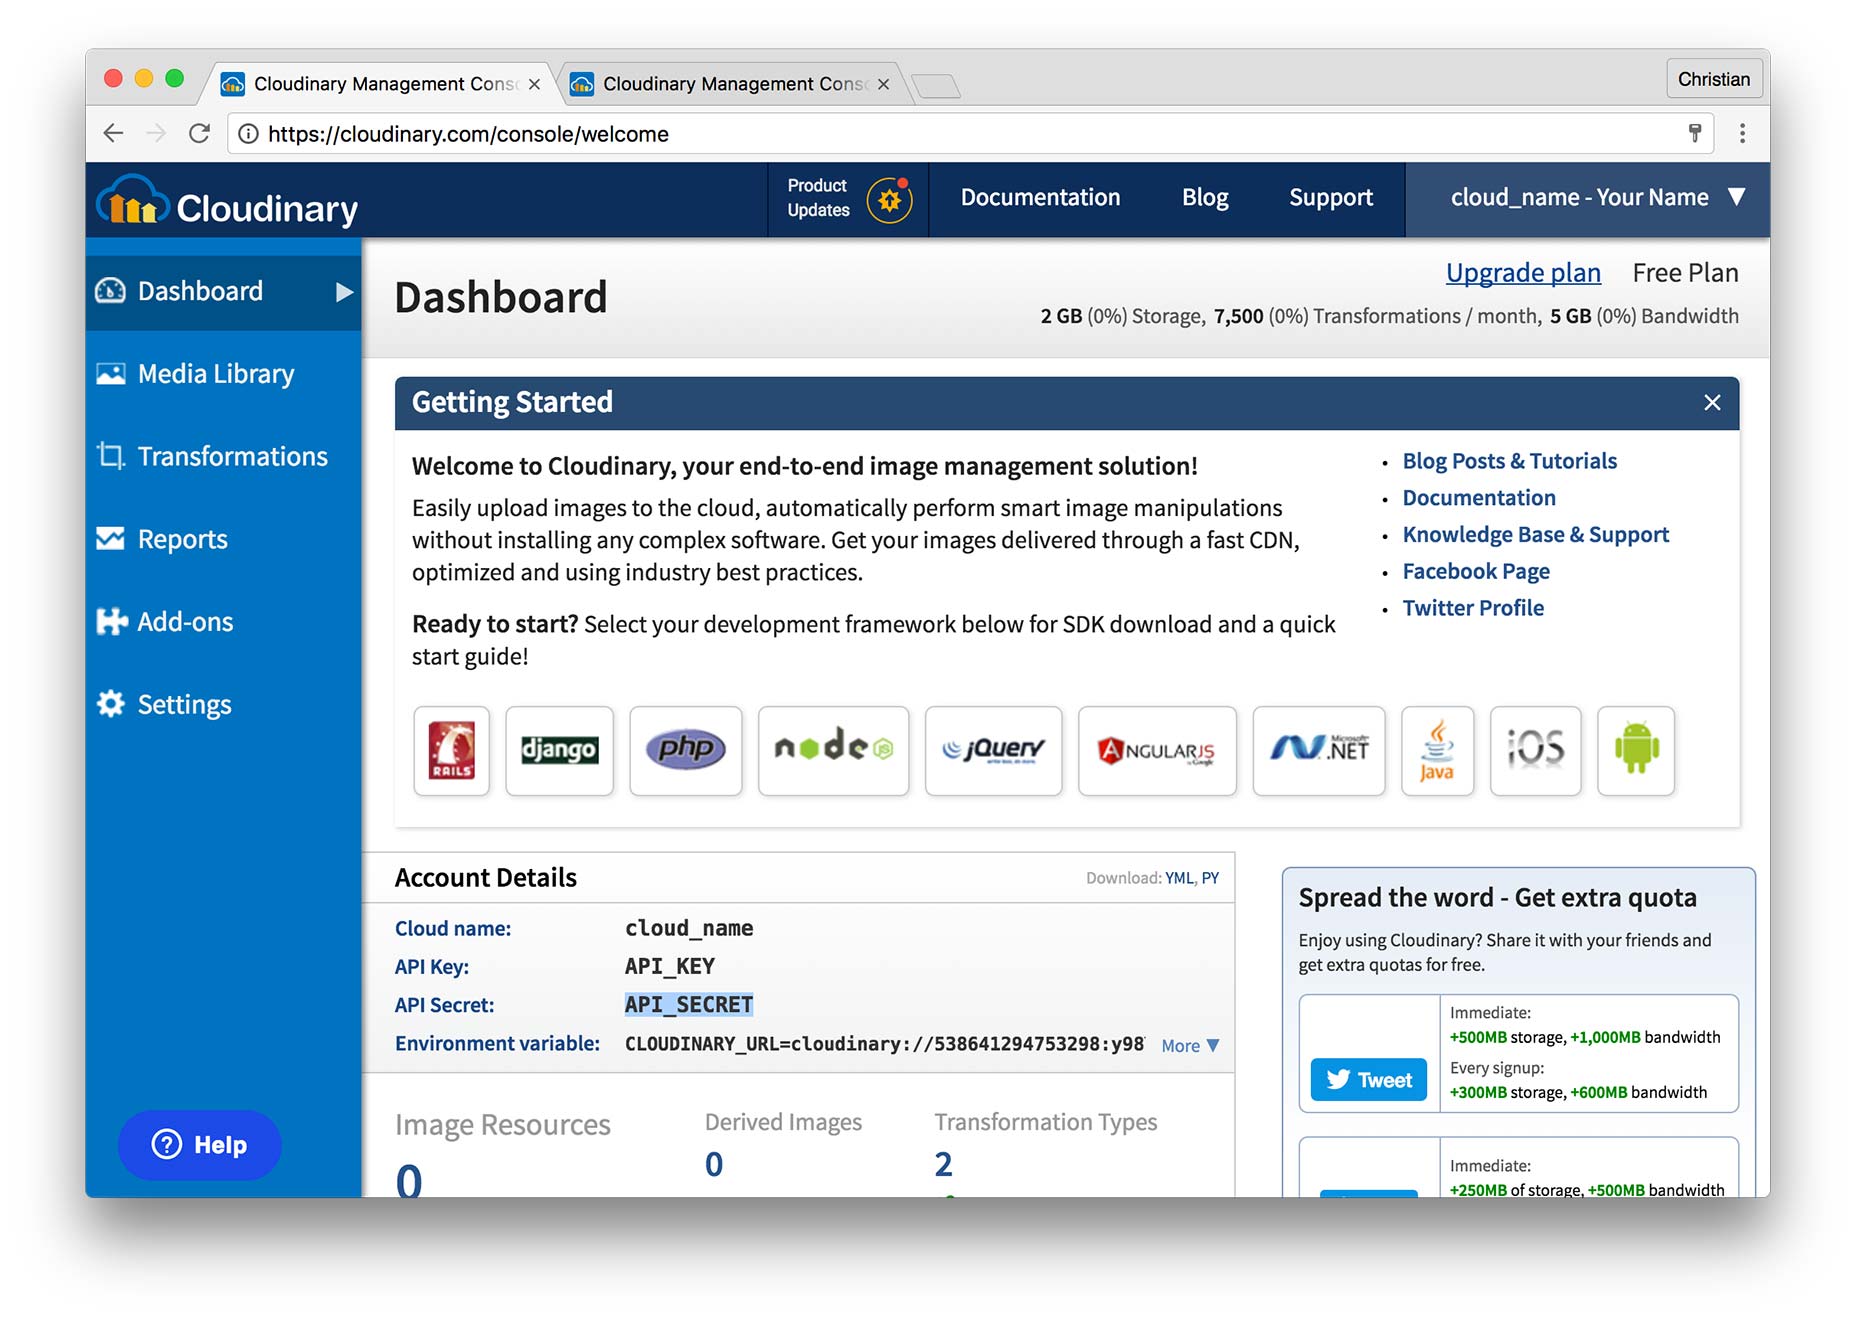This screenshot has height=1320, width=1856.
Task: Open Support in top navigation
Action: (x=1330, y=198)
